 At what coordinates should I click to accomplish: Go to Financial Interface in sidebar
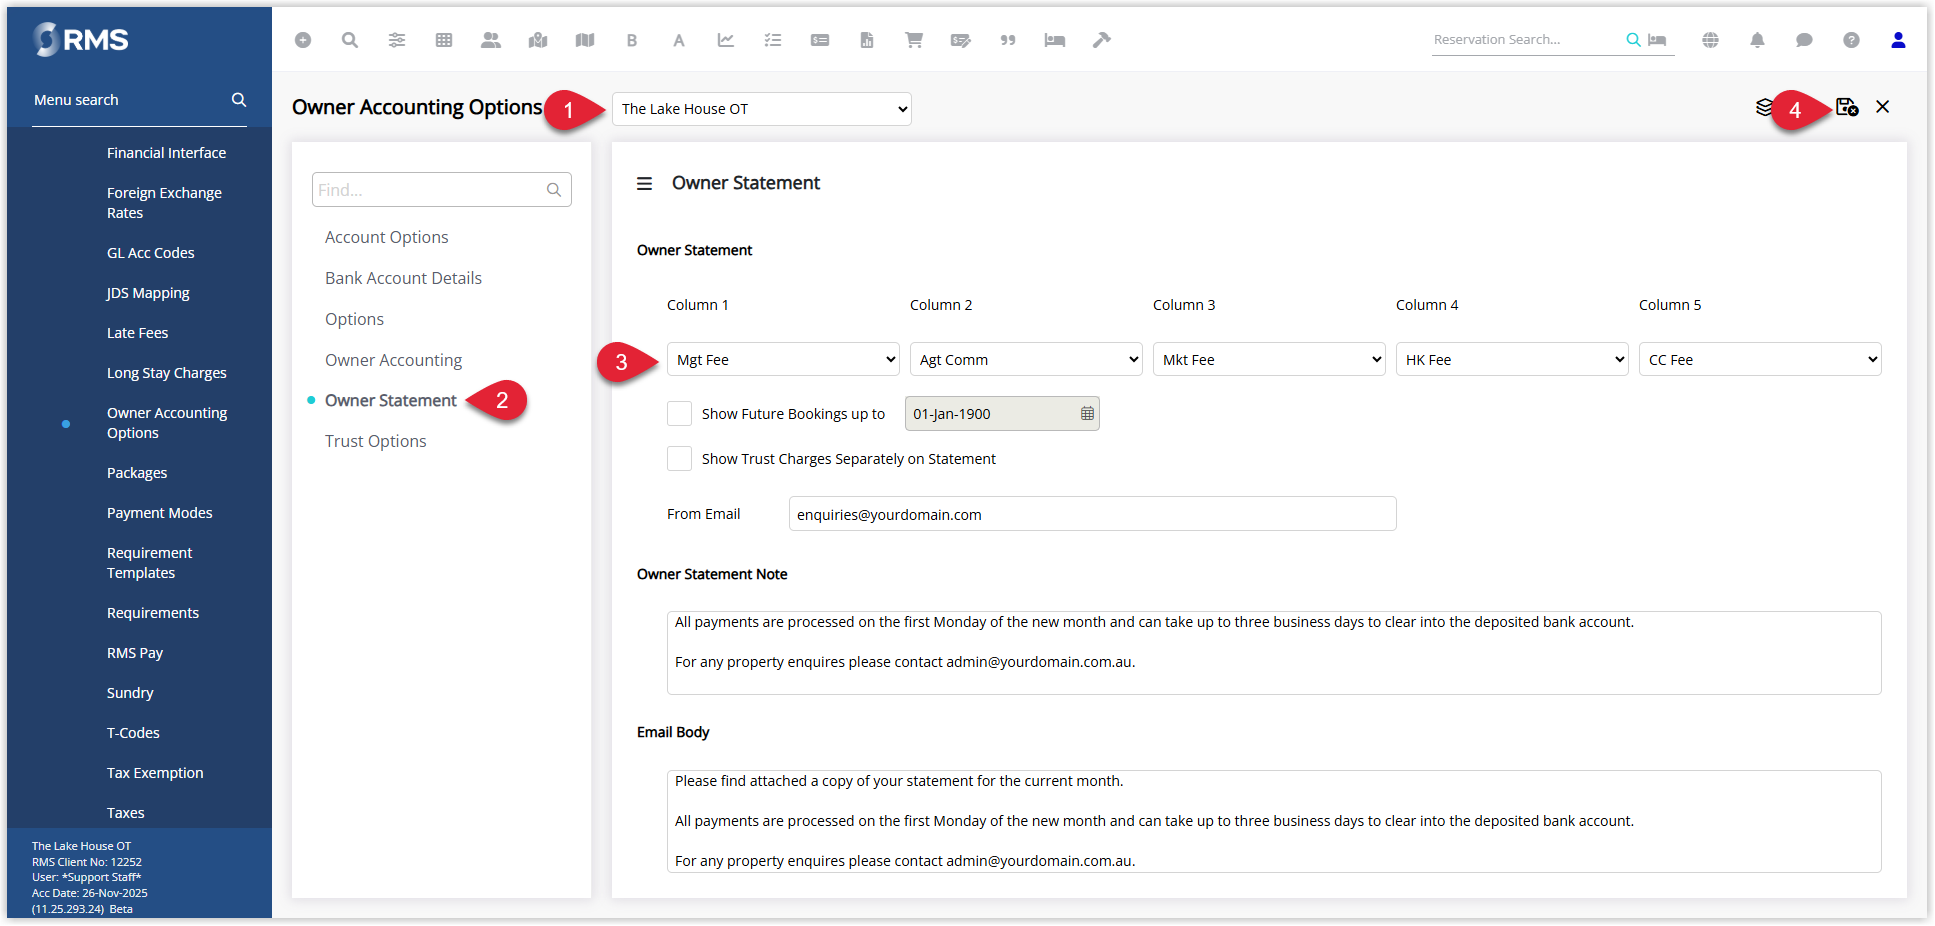pos(166,153)
